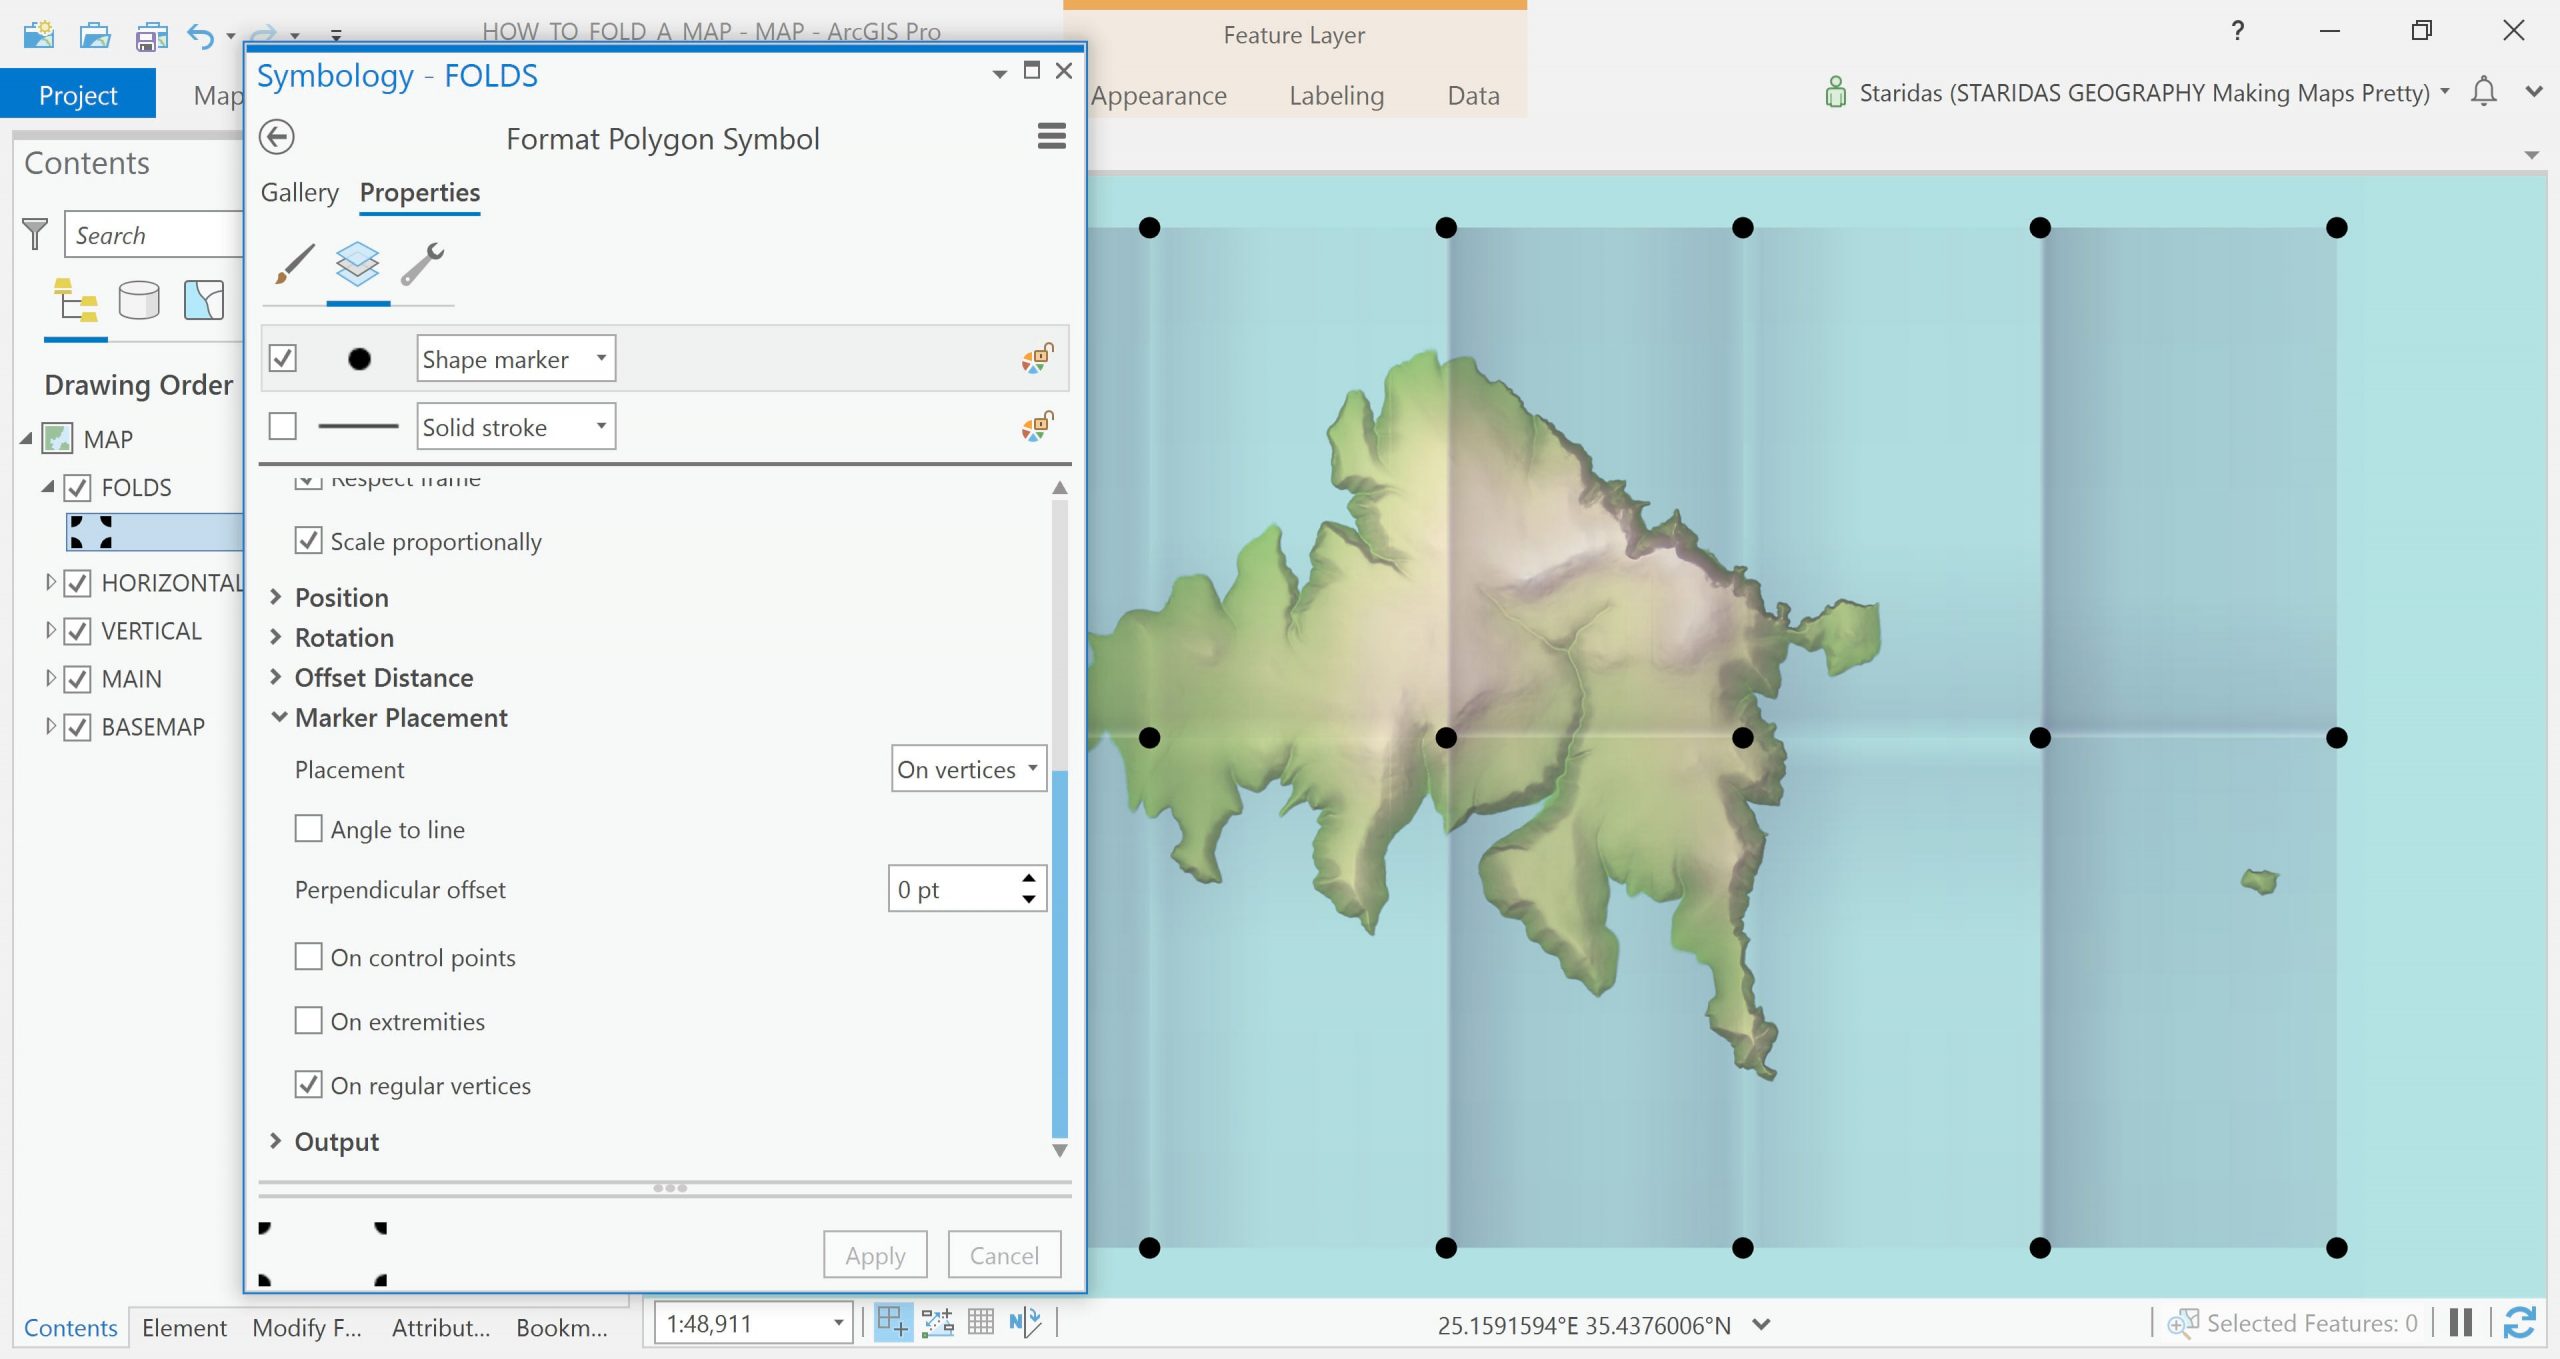Viewport: 2560px width, 1359px height.
Task: Enable the Angle to line checkbox
Action: (309, 829)
